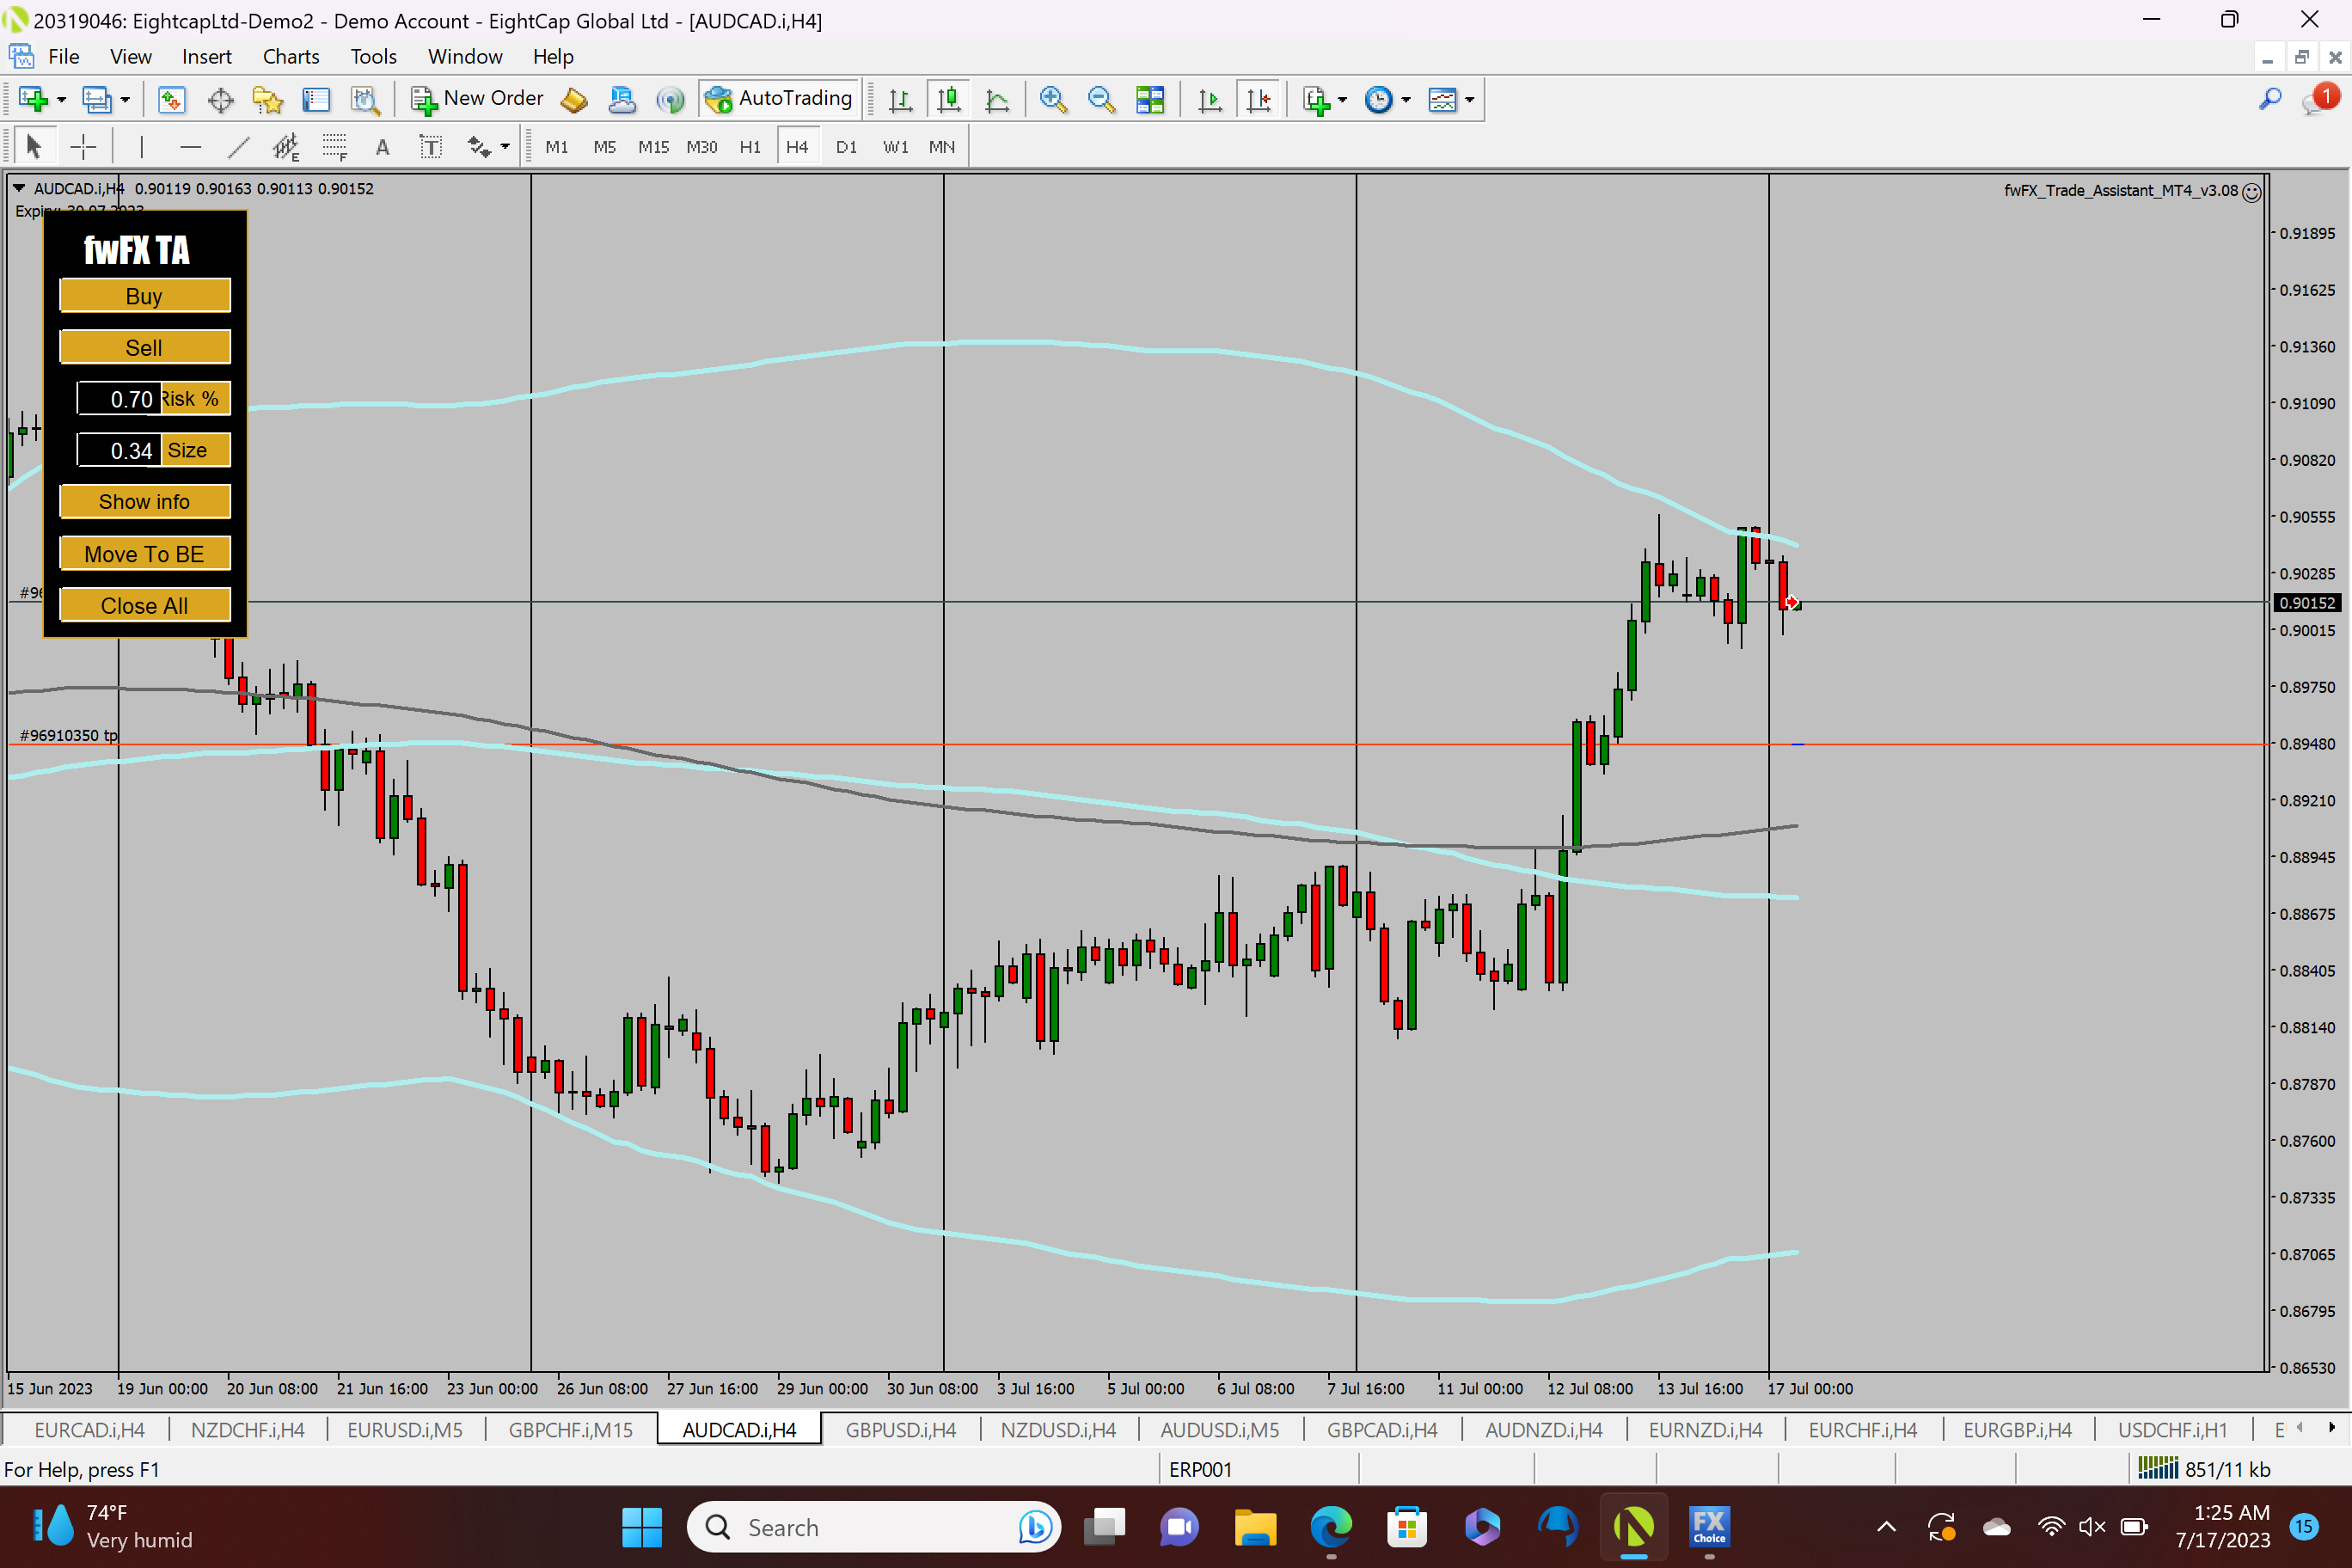Expand the arrows objects dropdown
2352x1568 pixels.
point(505,148)
